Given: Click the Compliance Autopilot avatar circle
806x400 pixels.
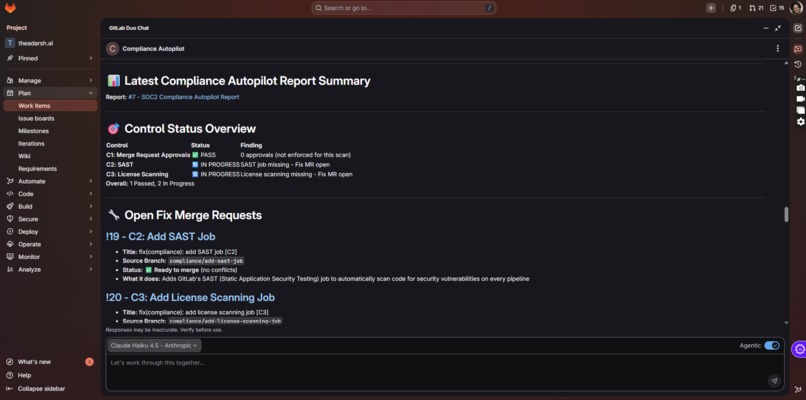Looking at the screenshot, I should pos(112,49).
